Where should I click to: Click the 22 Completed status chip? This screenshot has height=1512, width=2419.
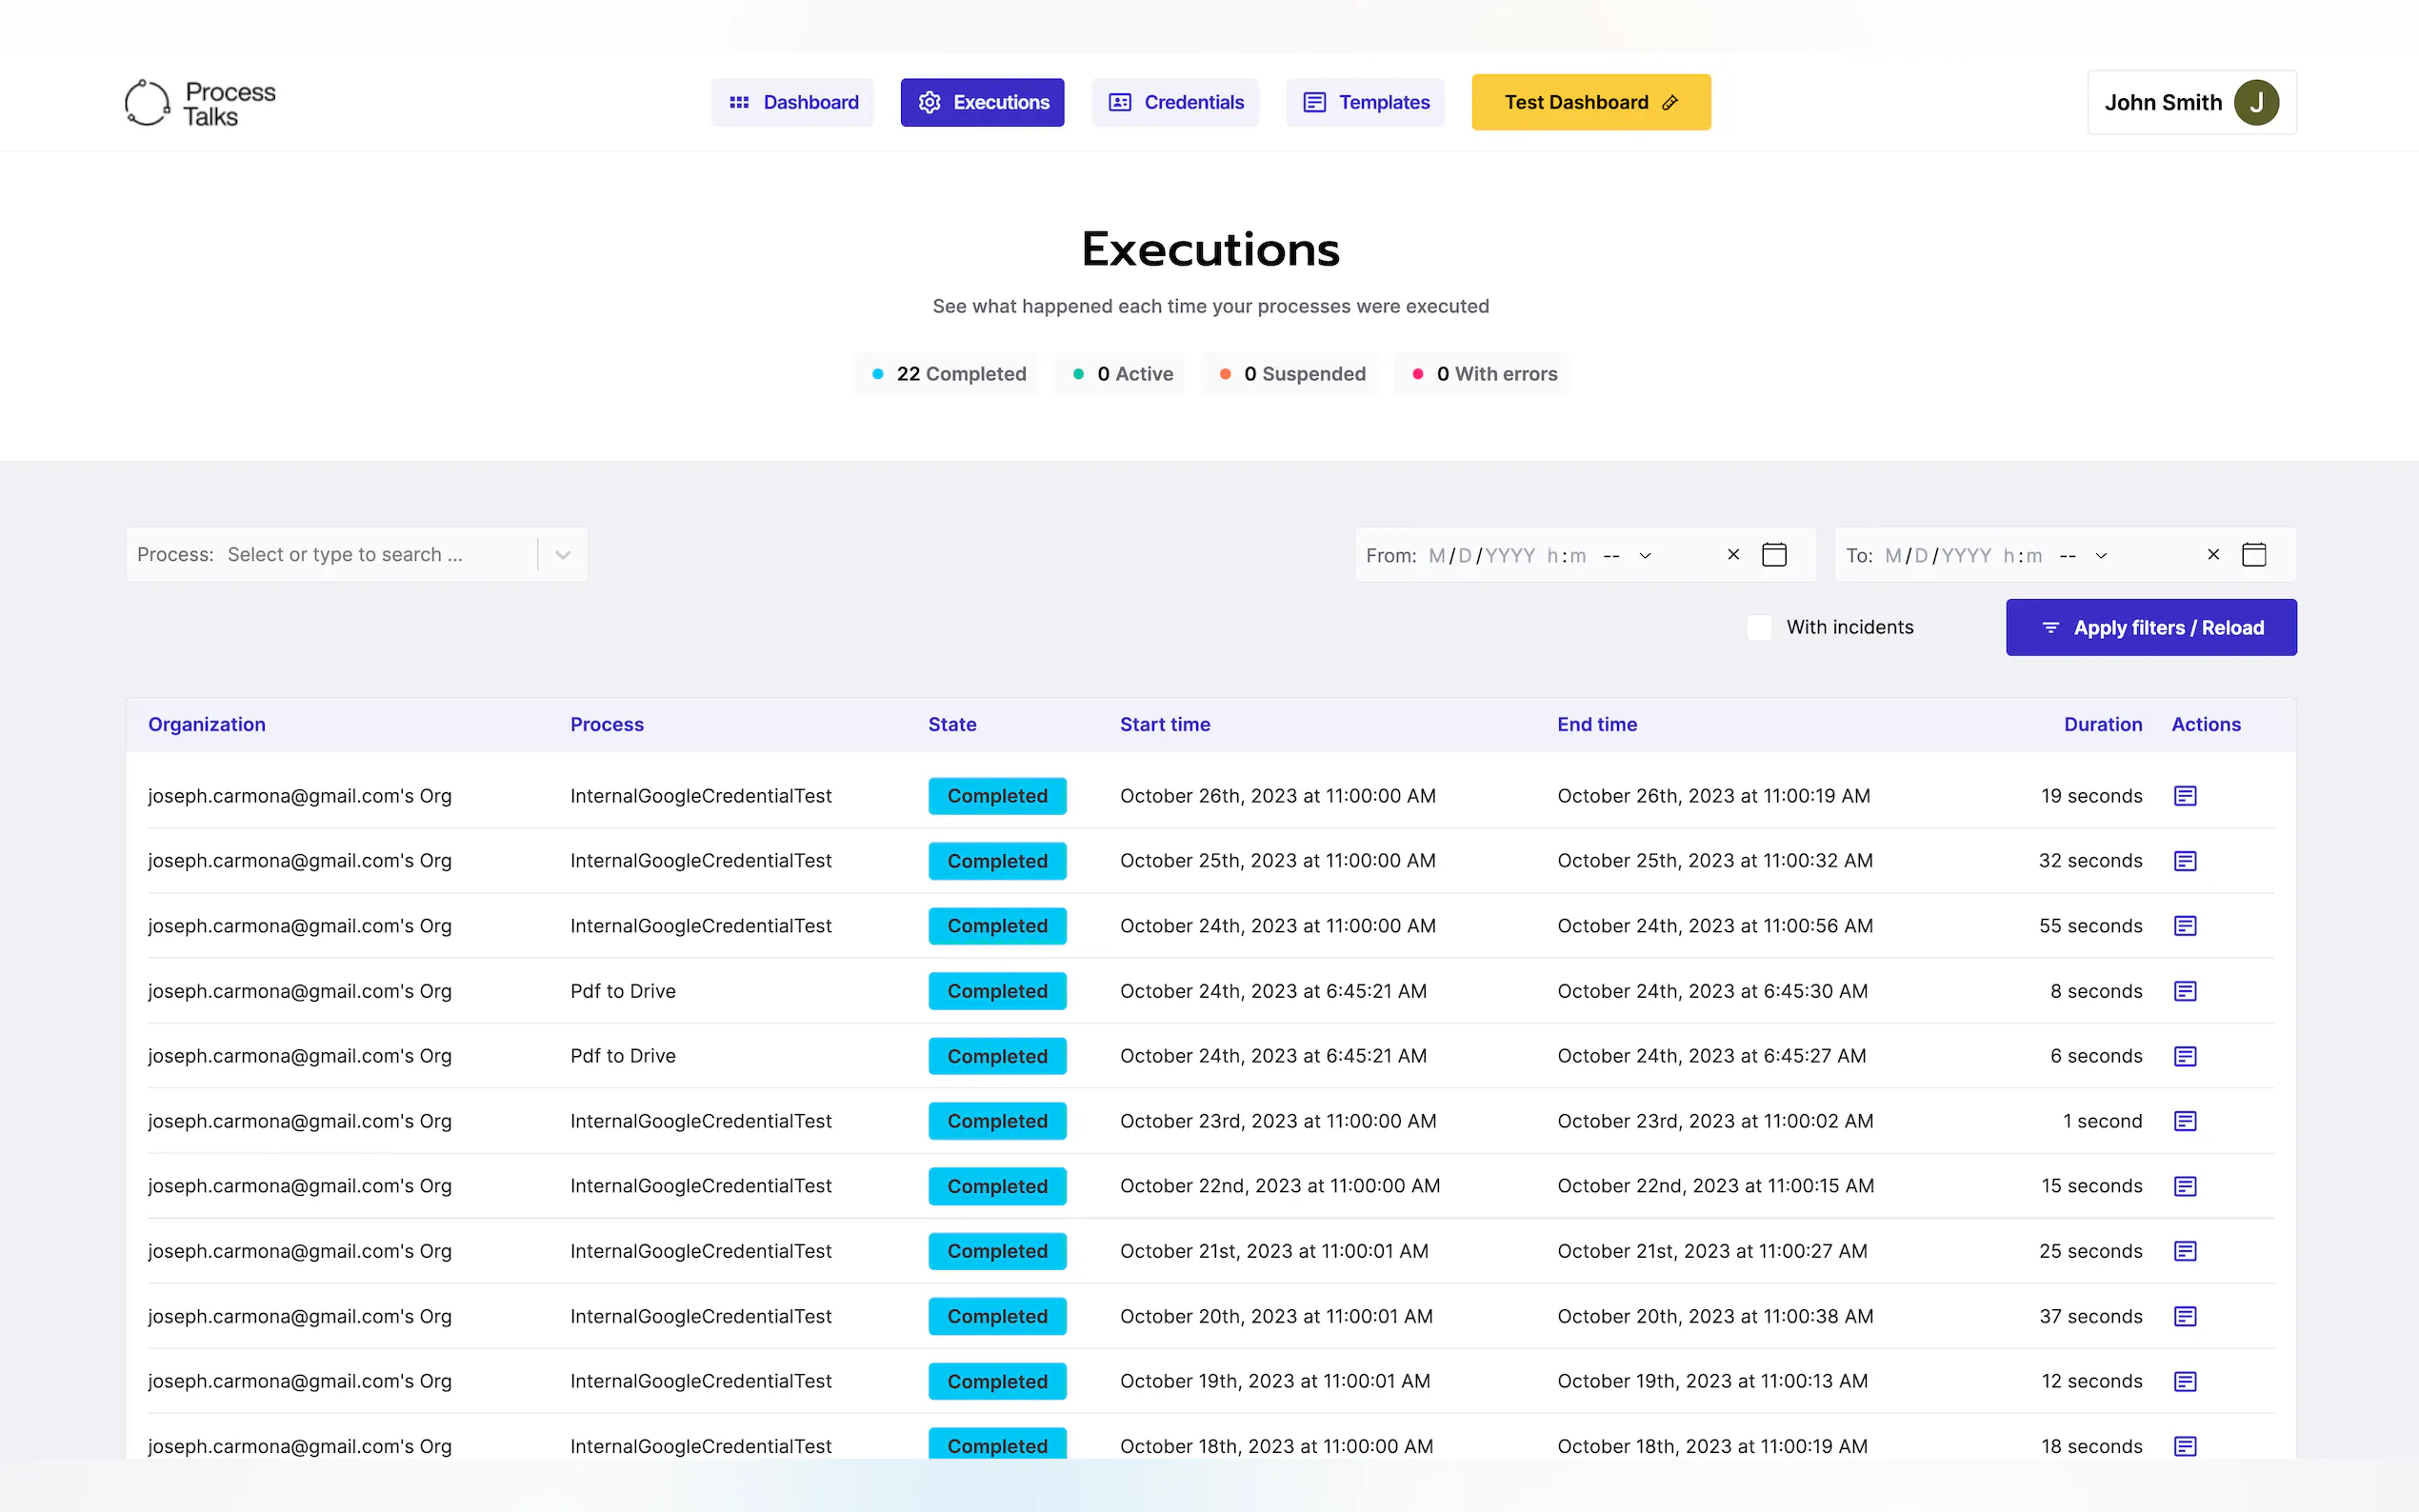coord(946,374)
